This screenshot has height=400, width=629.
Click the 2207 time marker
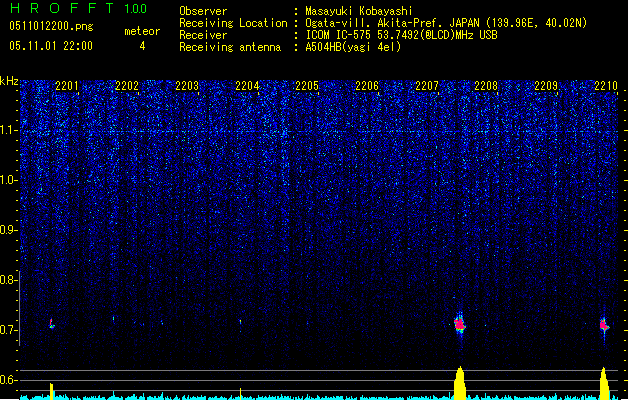point(427,86)
